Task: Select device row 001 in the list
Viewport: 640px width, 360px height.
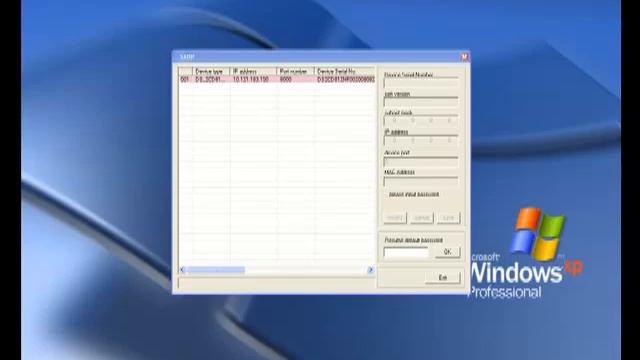Action: [277, 79]
